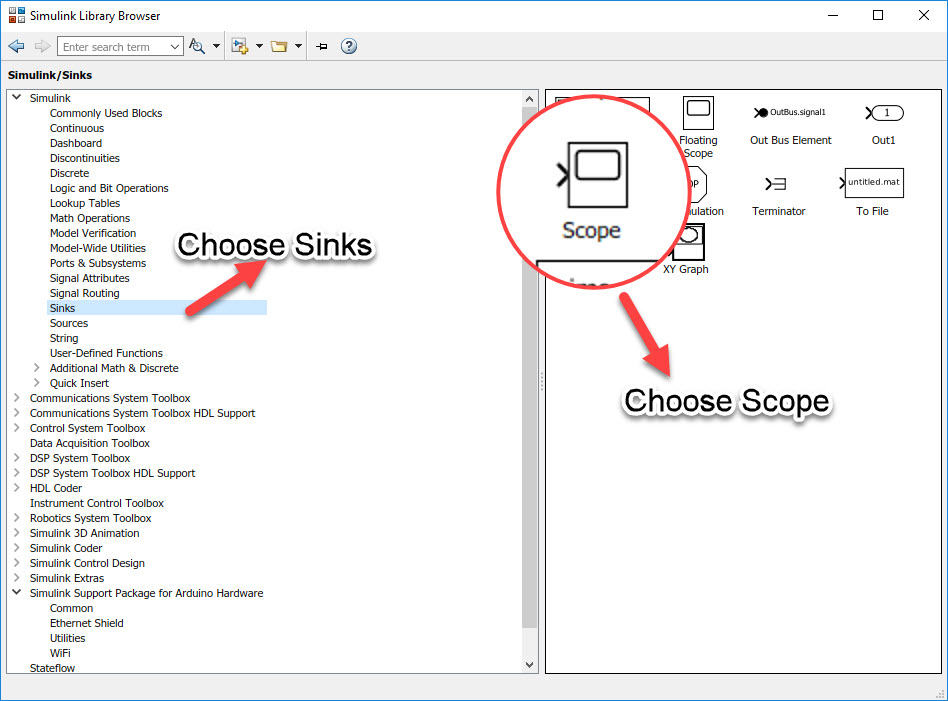Open the Help icon in the toolbar
Viewport: 948px width, 701px height.
[x=348, y=46]
